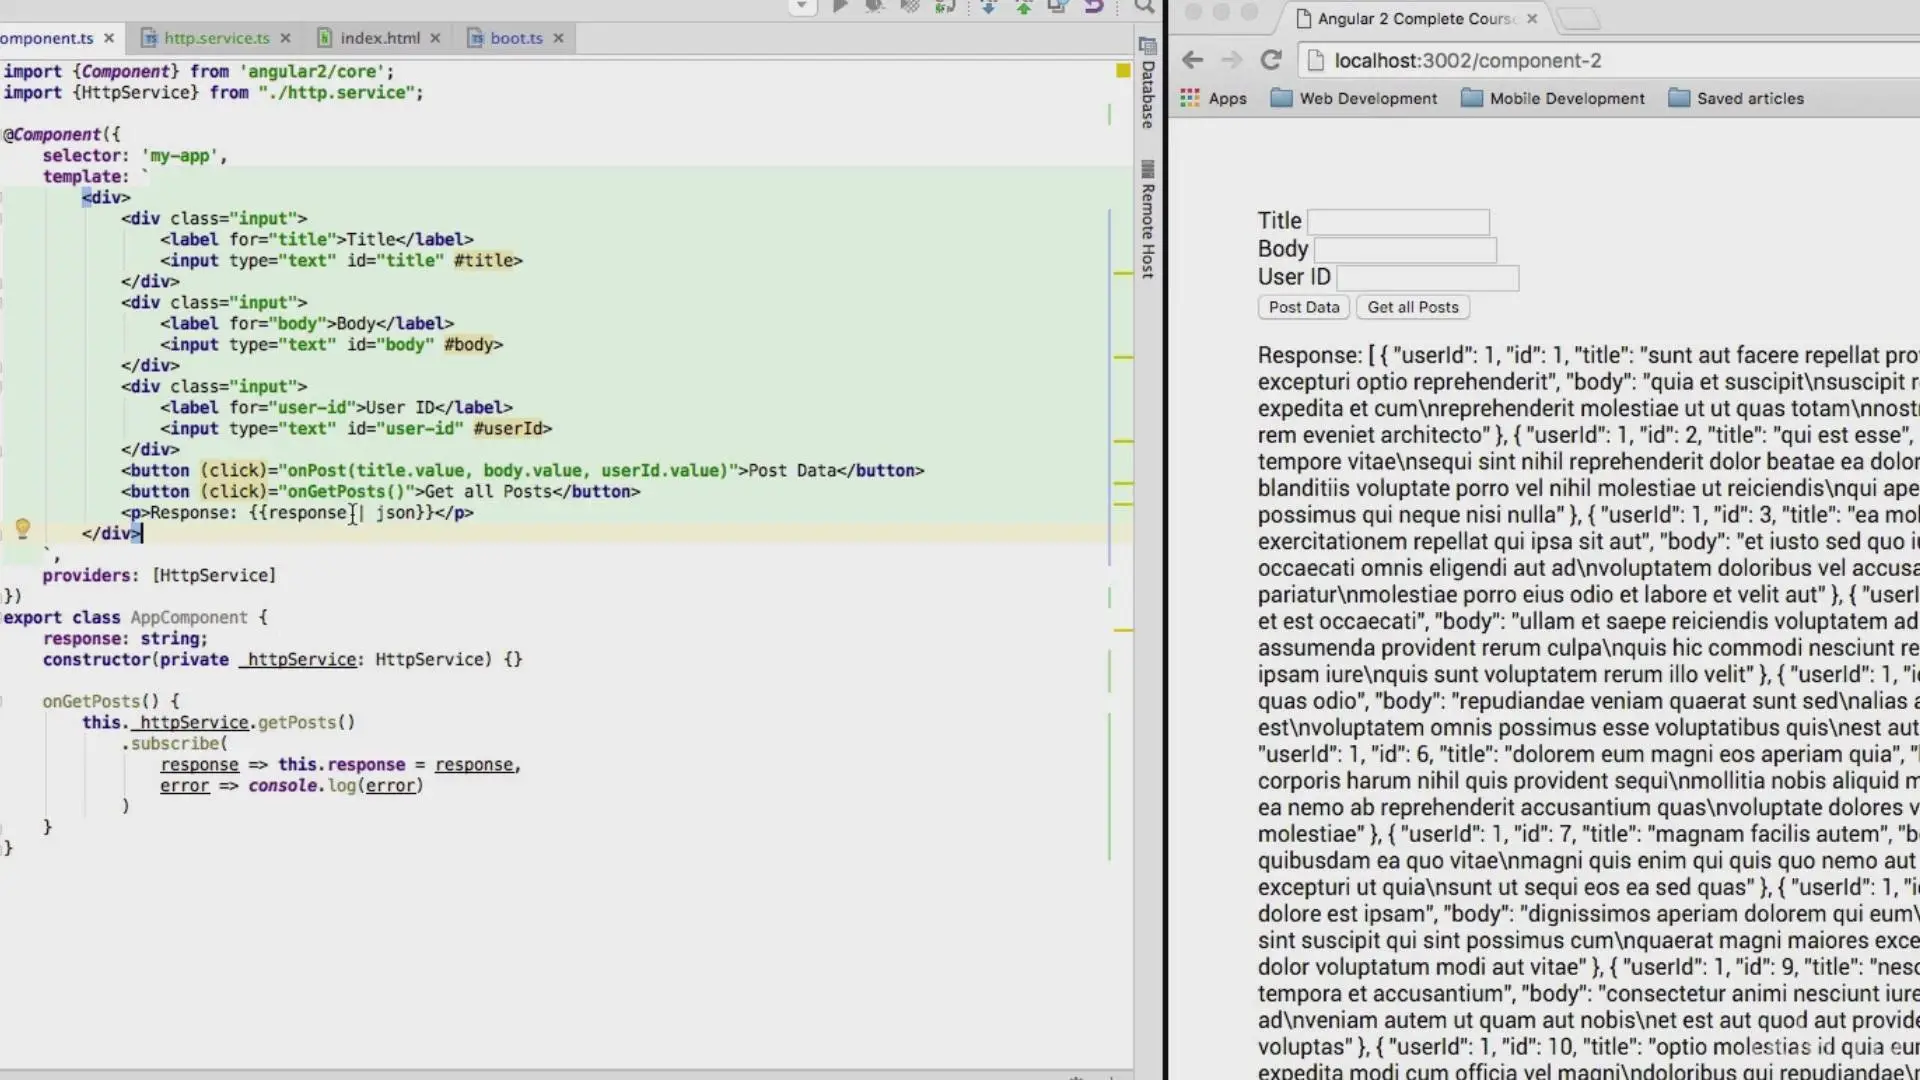This screenshot has width=1920, height=1080.
Task: Click the show history icon in IDE toolbar
Action: 1058,6
